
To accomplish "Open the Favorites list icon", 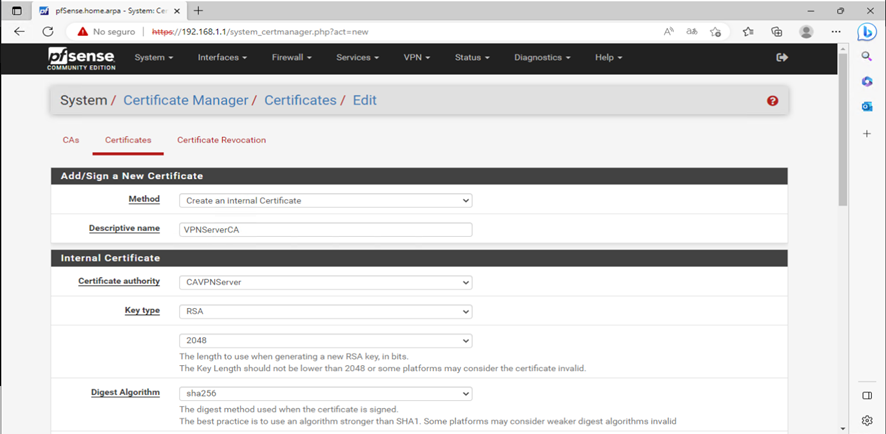I will 748,32.
